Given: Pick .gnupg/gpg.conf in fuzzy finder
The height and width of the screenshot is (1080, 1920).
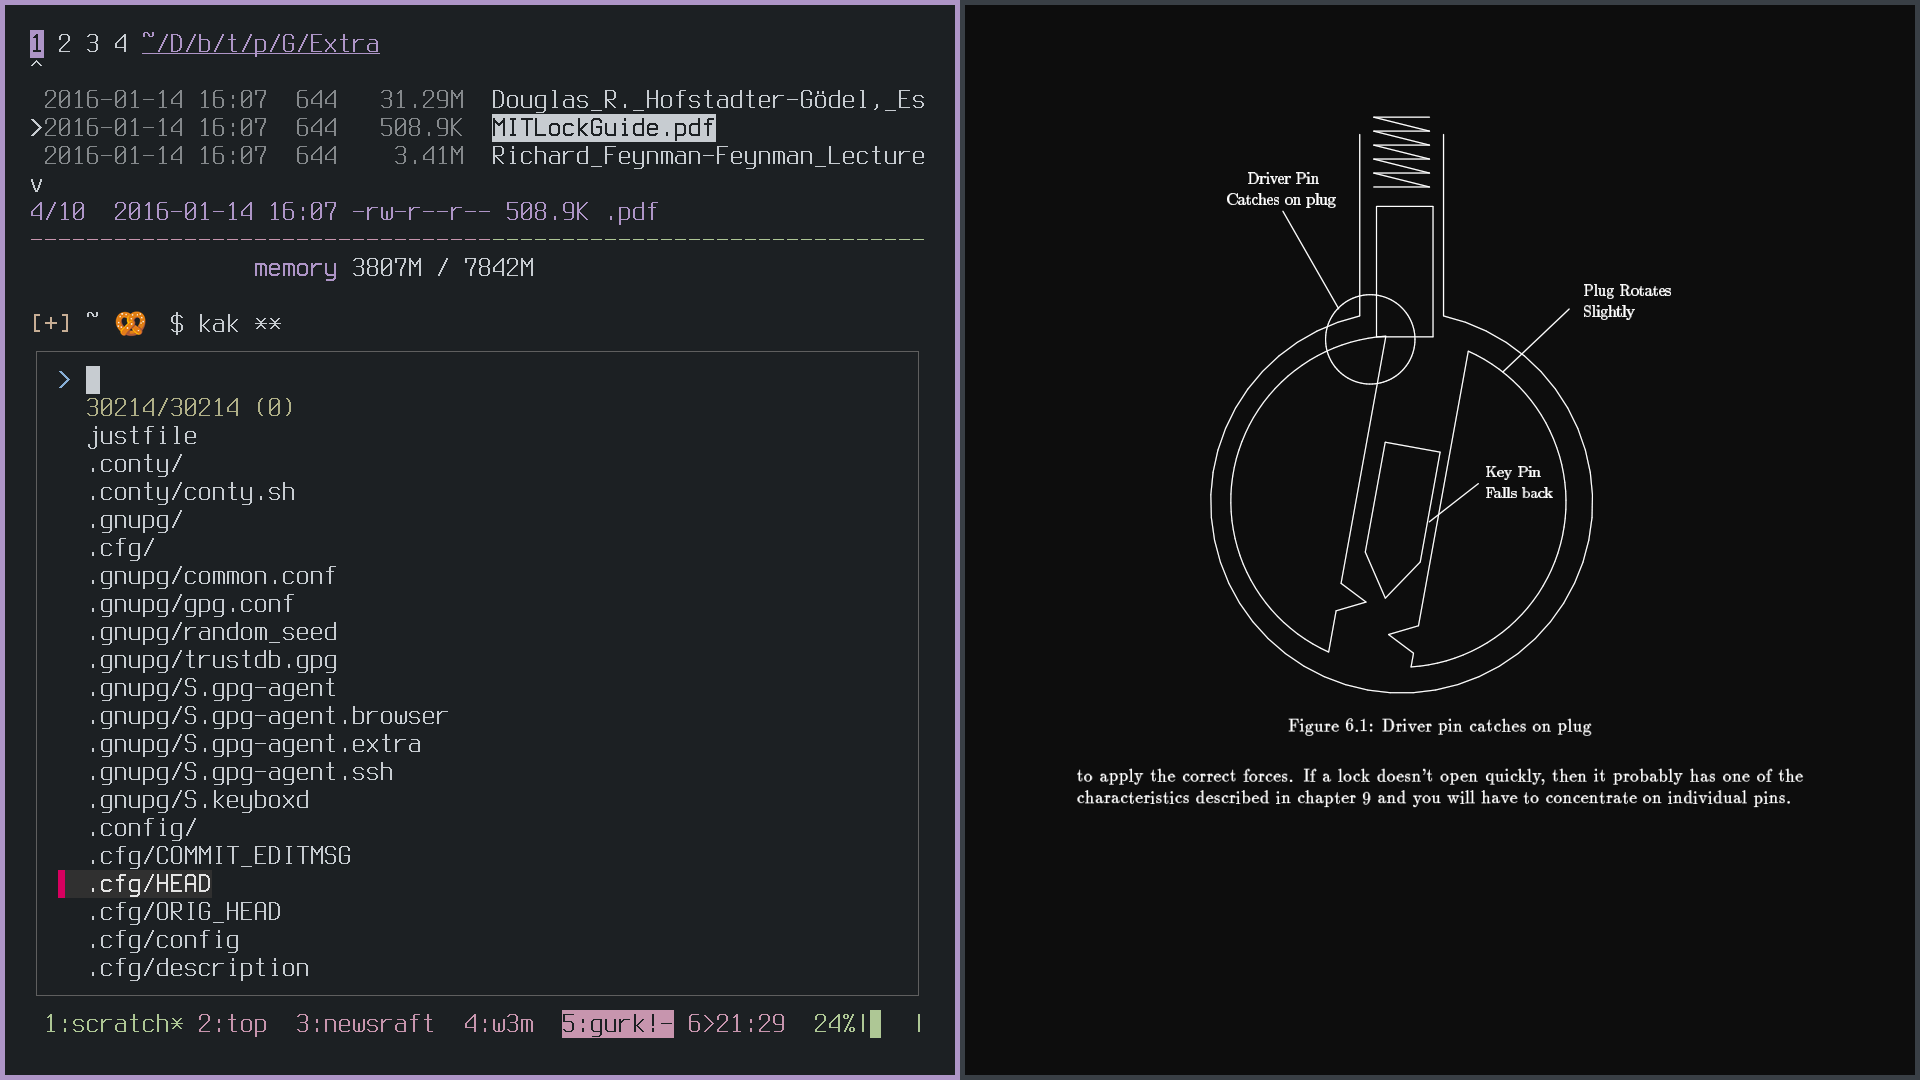Looking at the screenshot, I should coord(190,604).
